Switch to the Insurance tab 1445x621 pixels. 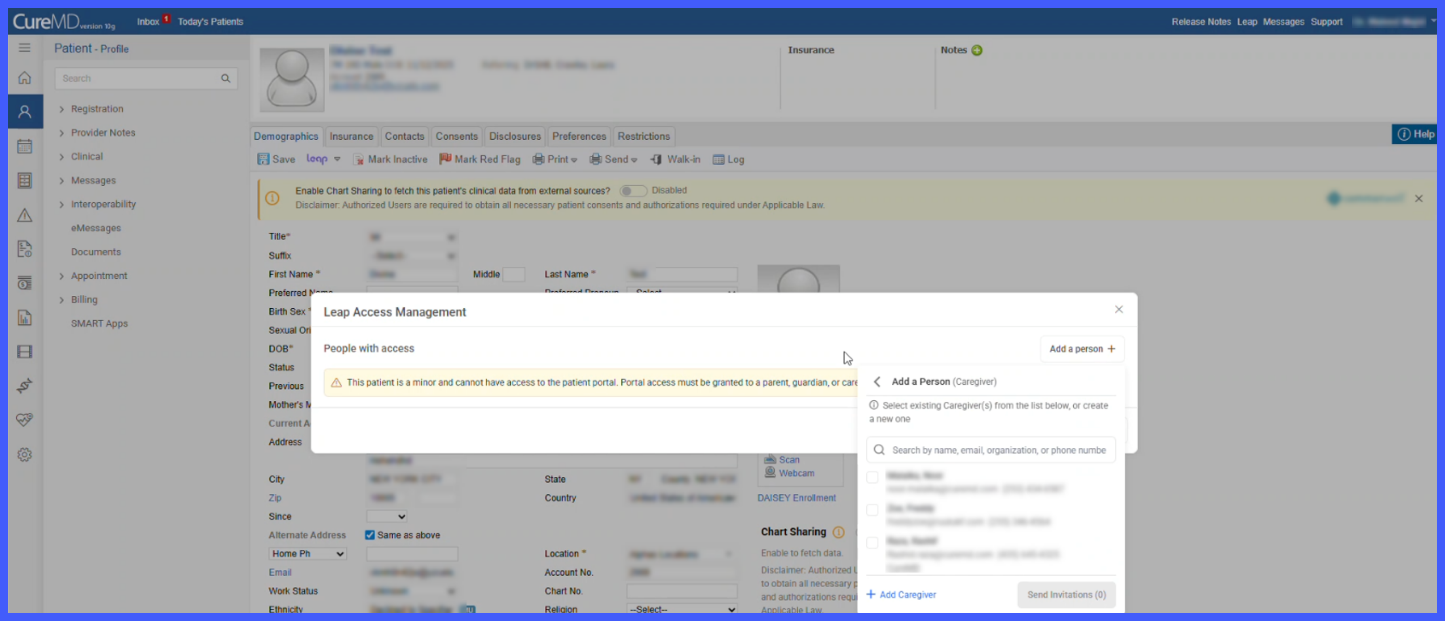[x=351, y=136]
